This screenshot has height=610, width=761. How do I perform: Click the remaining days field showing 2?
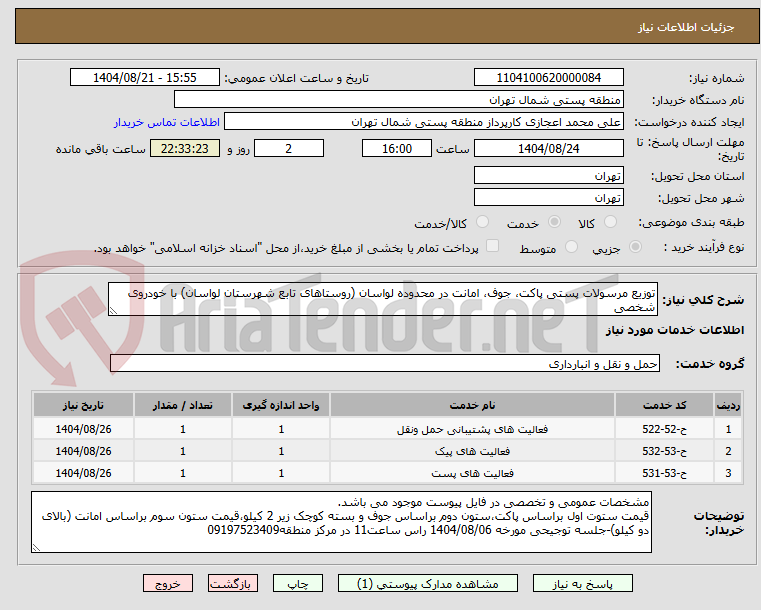coord(289,148)
